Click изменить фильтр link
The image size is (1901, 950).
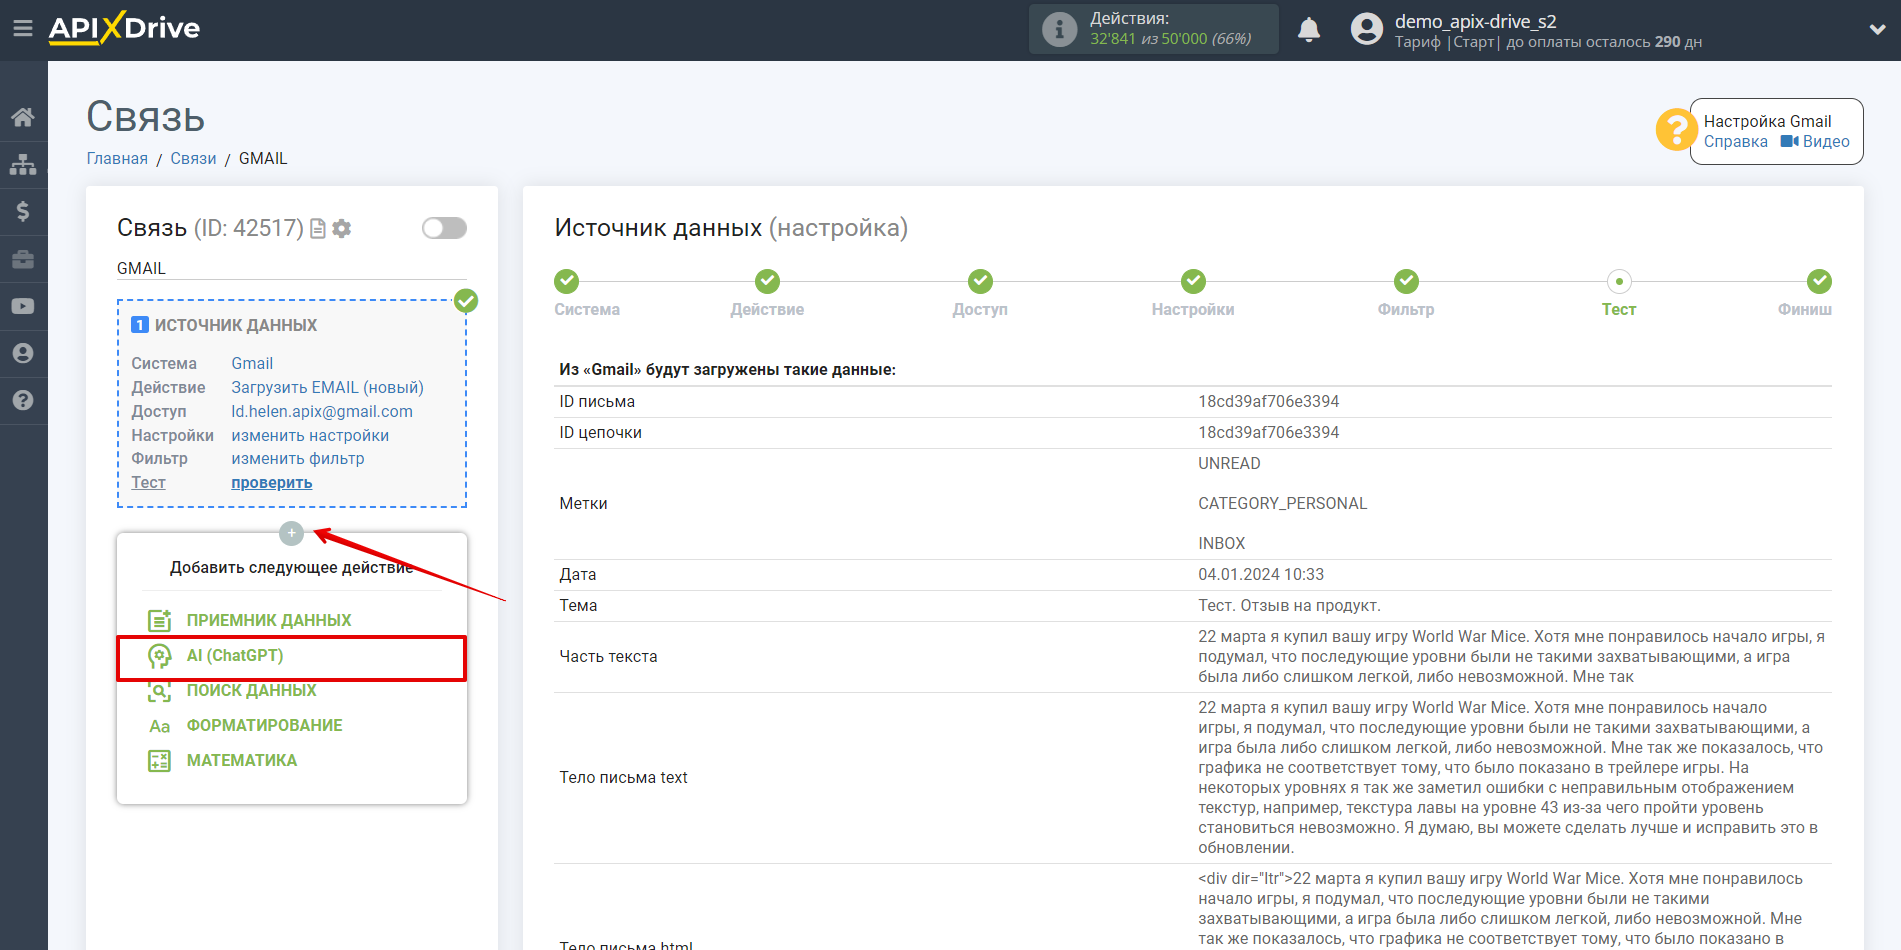click(x=298, y=459)
